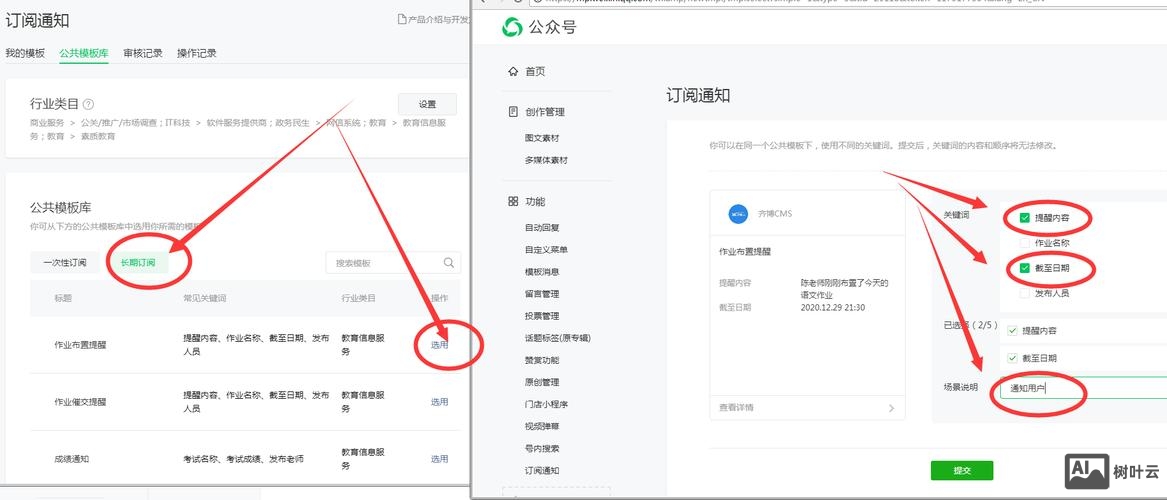Image resolution: width=1167 pixels, height=500 pixels.
Task: Check the 发布人员 keyword checkbox
Action: point(1026,293)
